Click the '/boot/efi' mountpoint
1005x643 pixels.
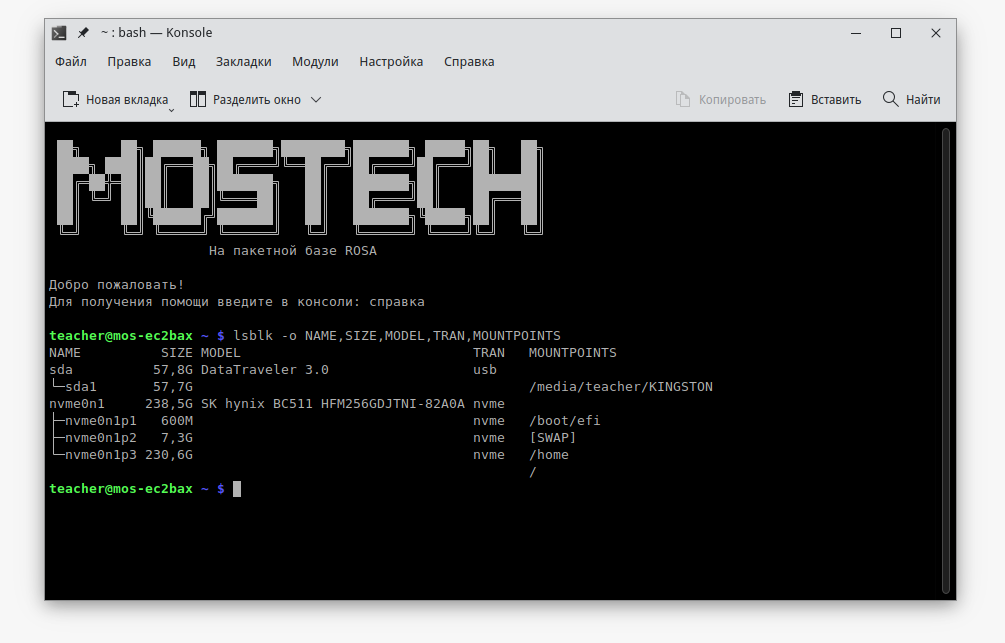click(565, 421)
